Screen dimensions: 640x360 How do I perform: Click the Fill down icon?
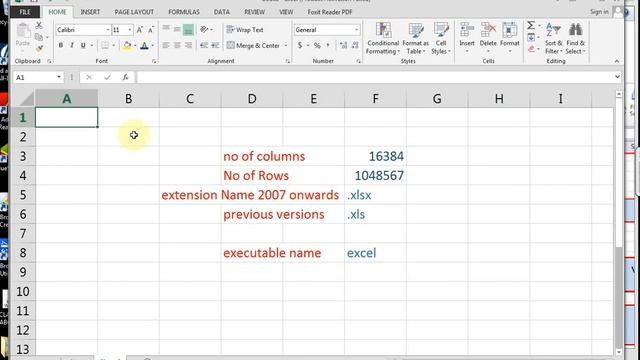[531, 38]
